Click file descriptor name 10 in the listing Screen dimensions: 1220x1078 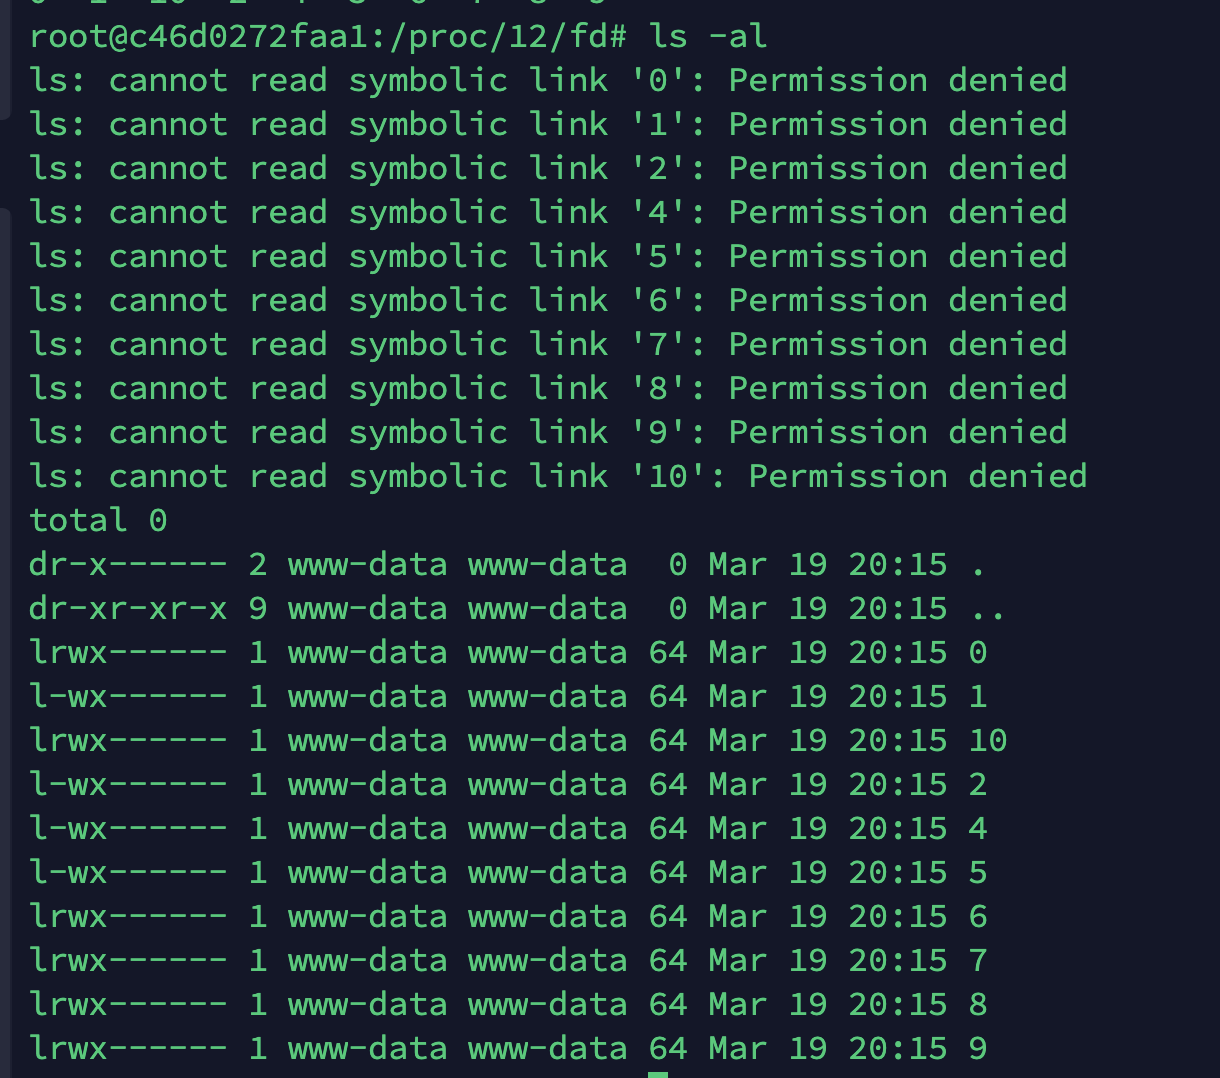[988, 741]
